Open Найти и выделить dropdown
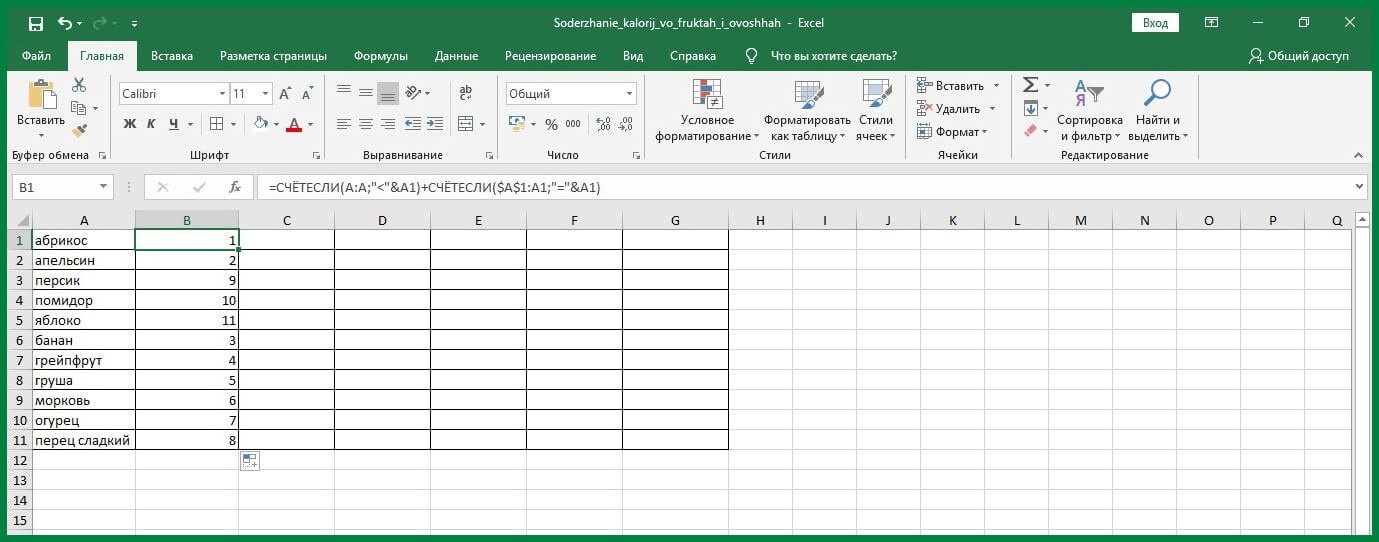 pos(1158,111)
